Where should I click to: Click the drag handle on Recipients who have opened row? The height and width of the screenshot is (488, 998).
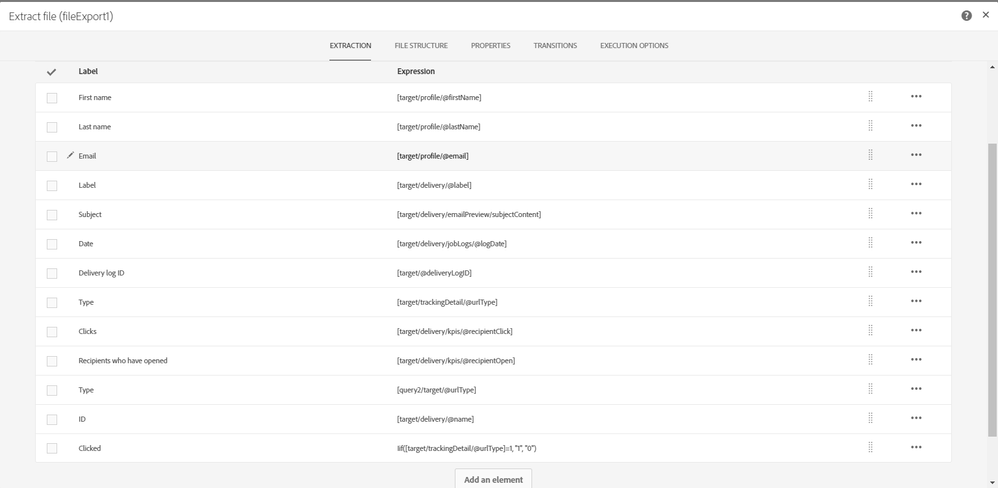tap(870, 360)
